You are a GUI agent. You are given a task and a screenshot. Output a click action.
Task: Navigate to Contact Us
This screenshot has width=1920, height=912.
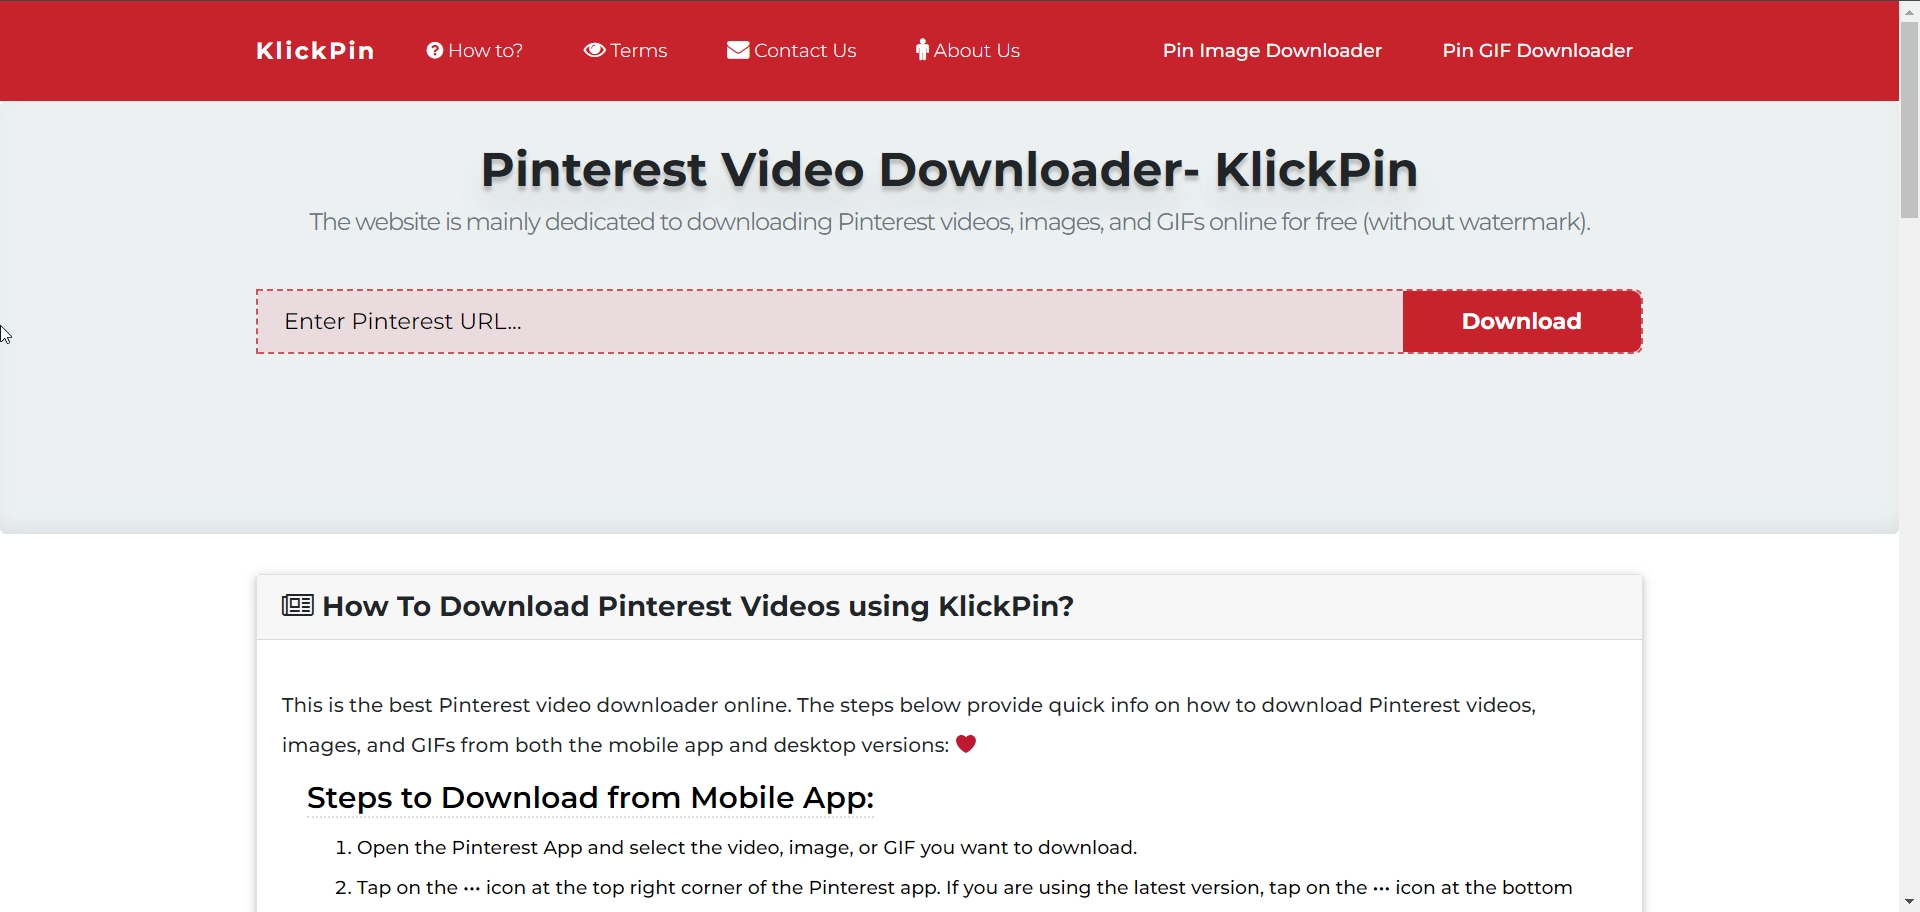805,49
